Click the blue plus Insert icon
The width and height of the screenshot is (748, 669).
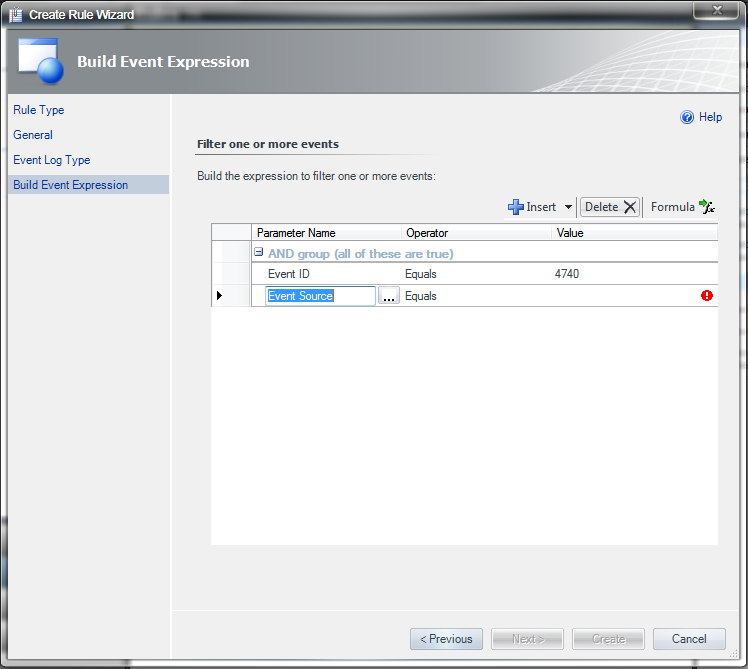pos(516,207)
